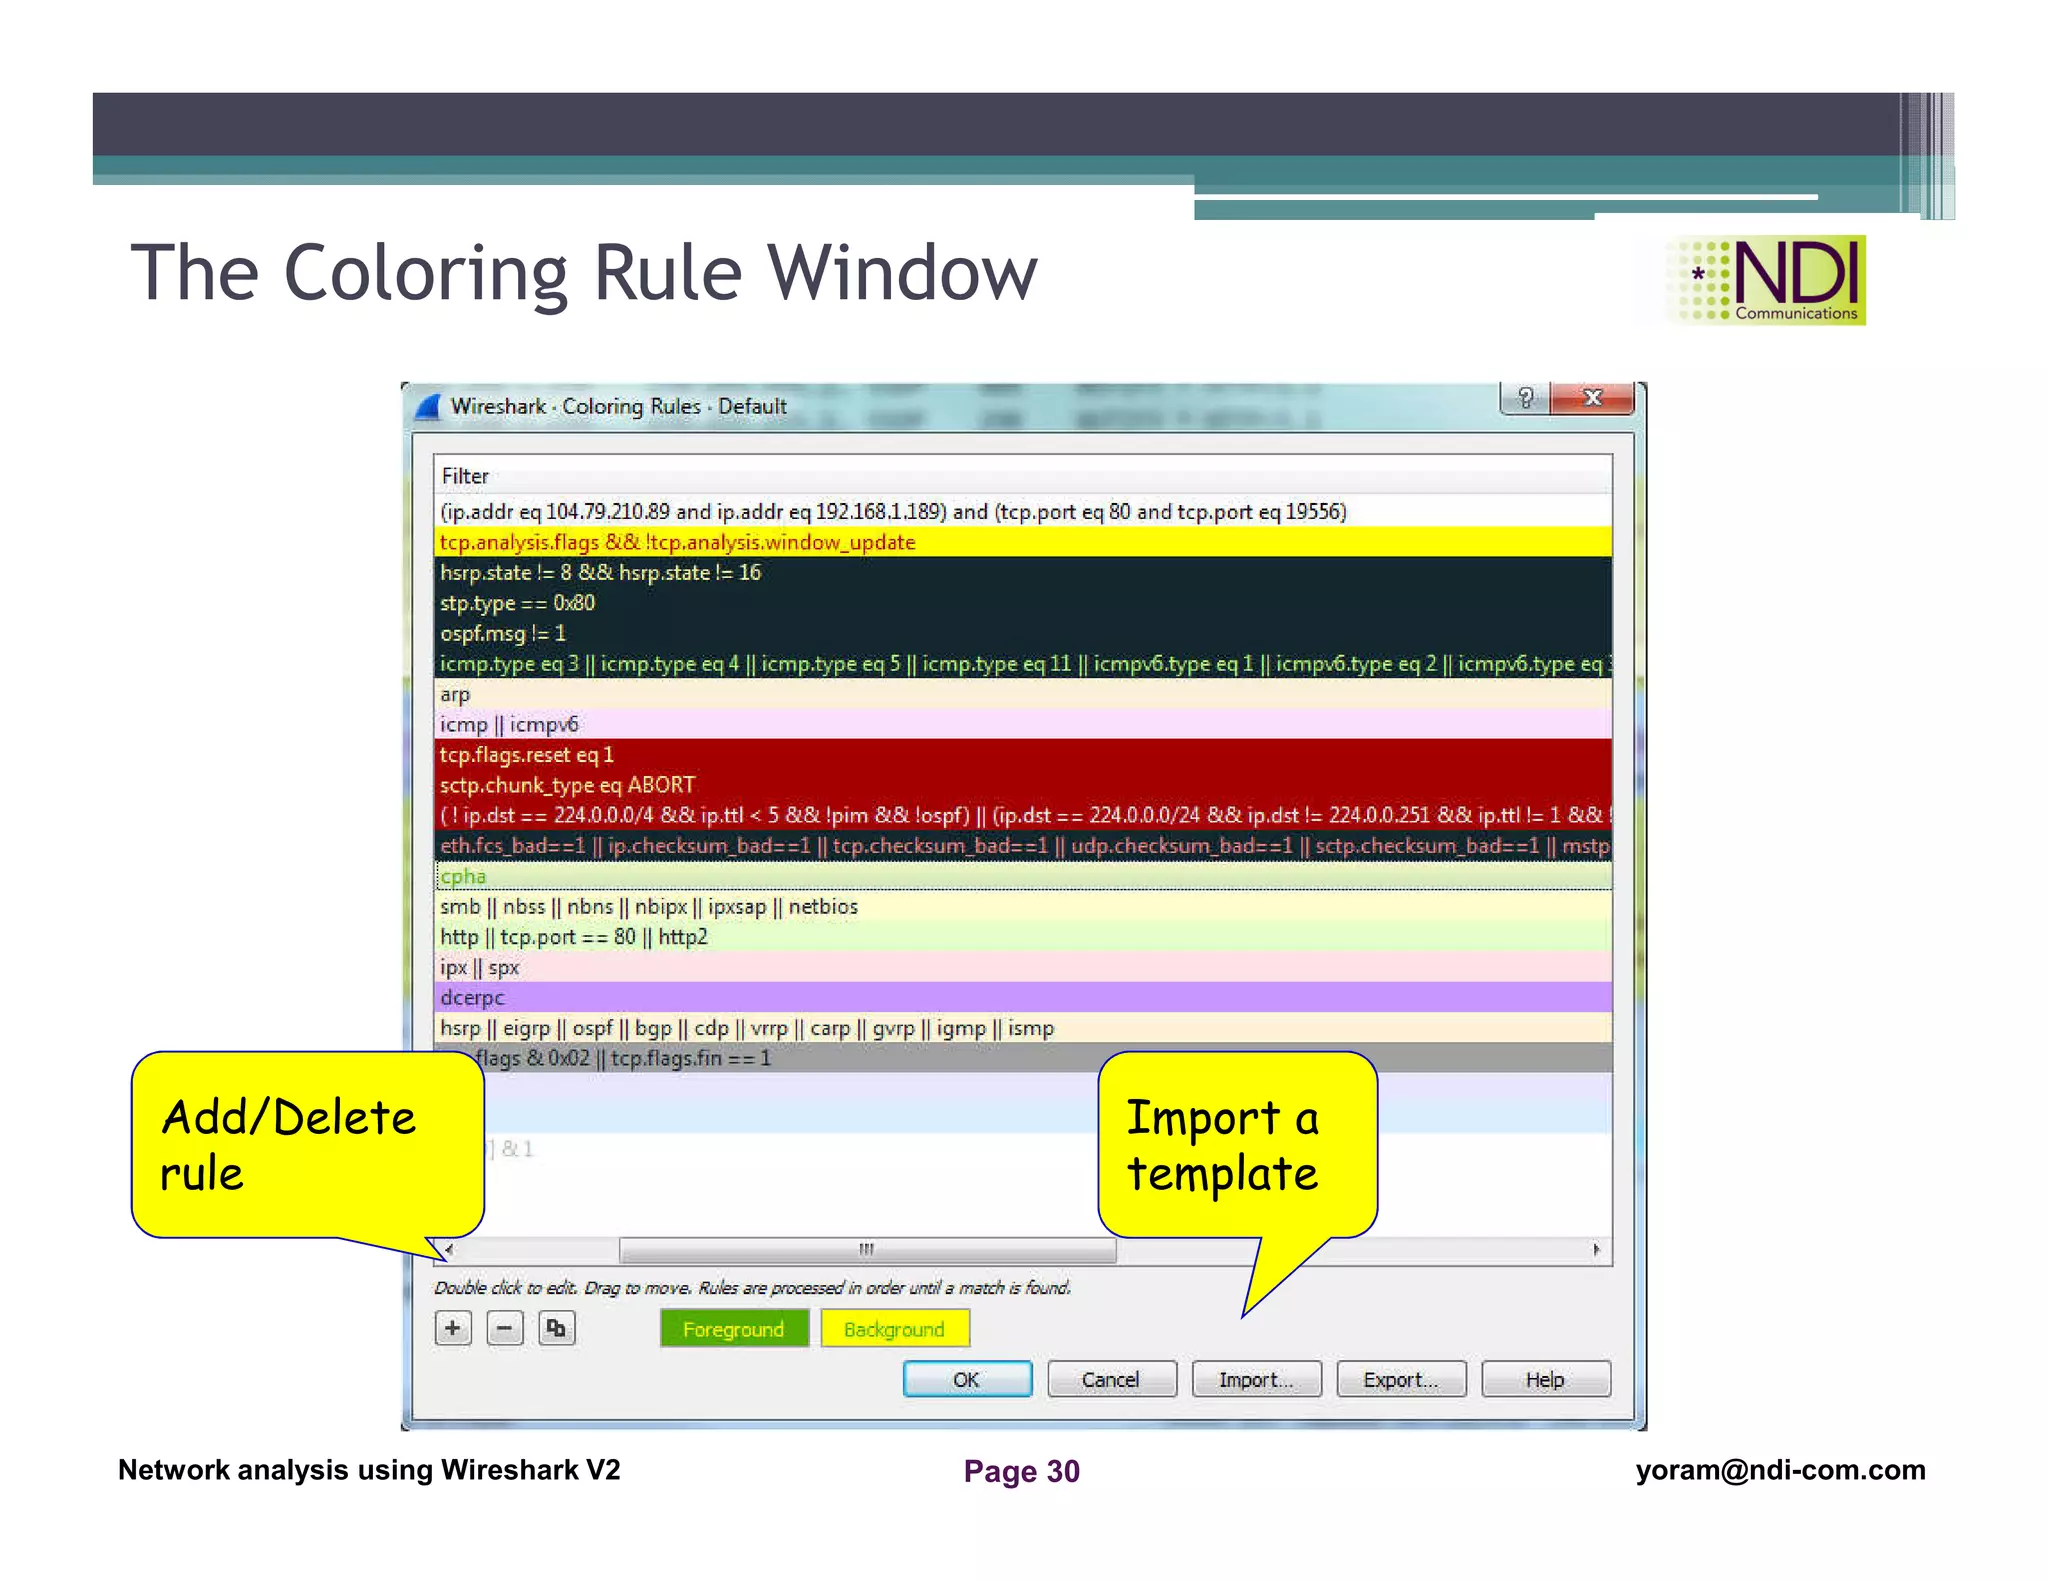
Task: Select the stp.type == 0x80 rule
Action: 1023,603
